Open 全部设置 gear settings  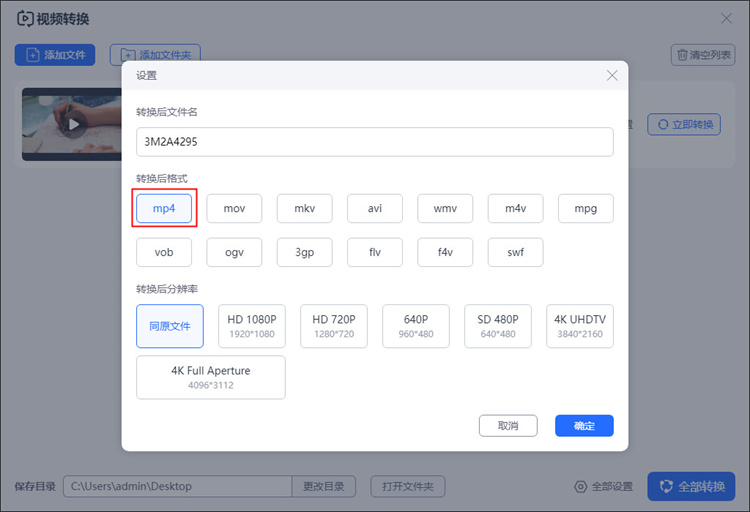tap(604, 487)
